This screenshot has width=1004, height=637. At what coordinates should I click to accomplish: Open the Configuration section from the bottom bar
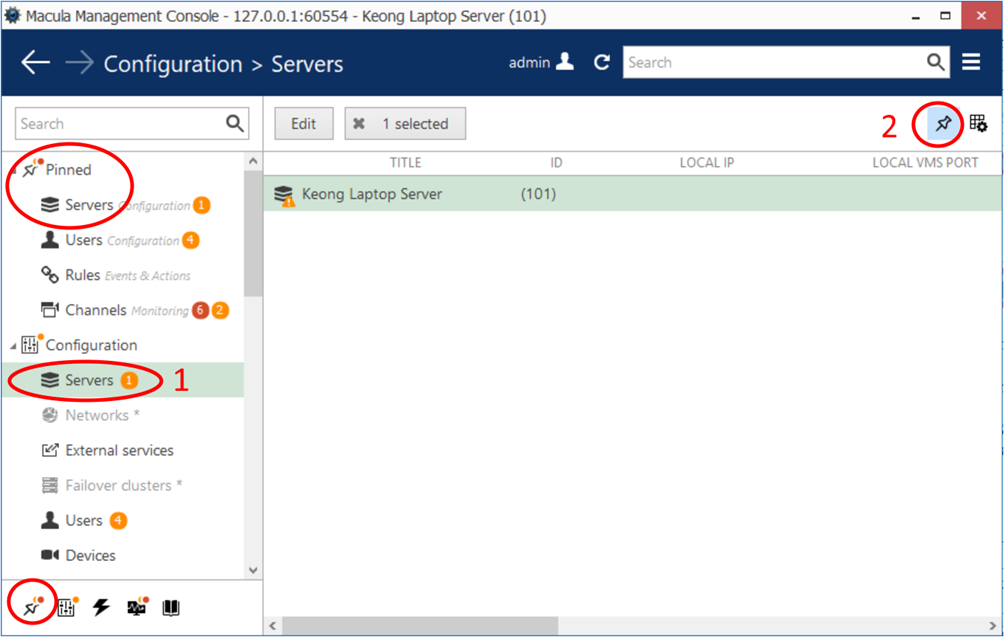(x=66, y=607)
